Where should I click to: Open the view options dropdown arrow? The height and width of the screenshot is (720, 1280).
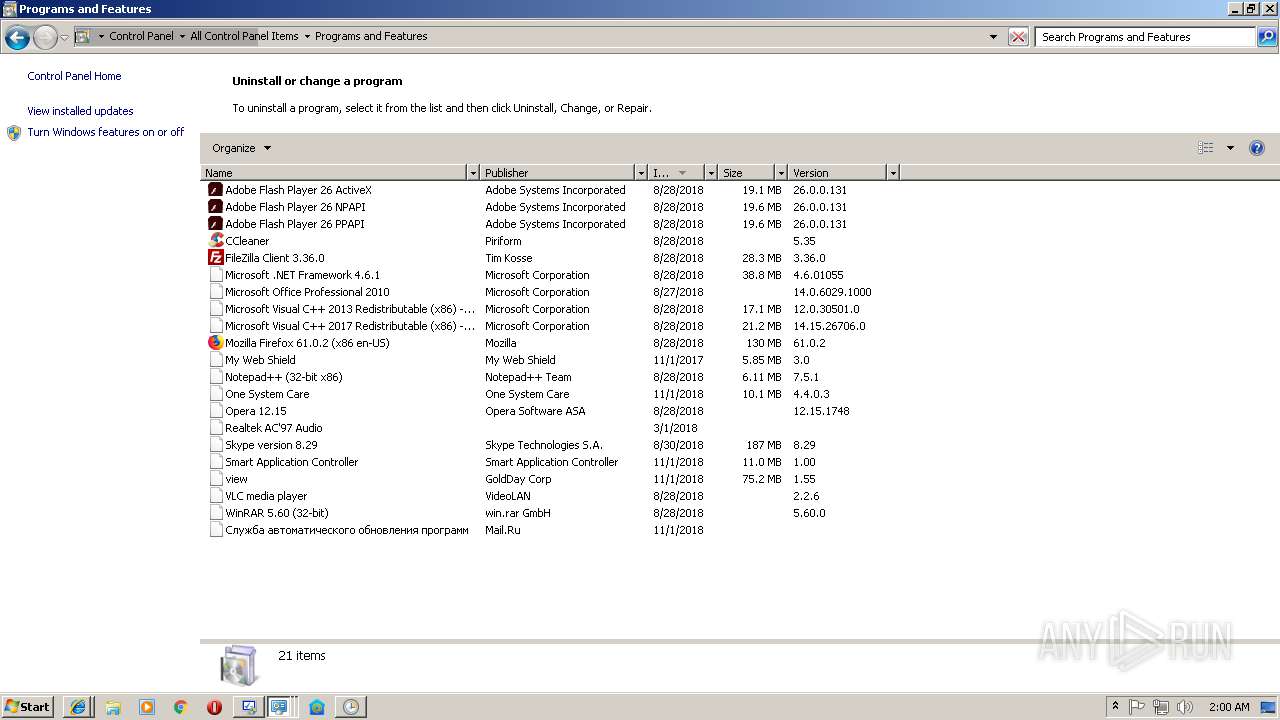pyautogui.click(x=1230, y=148)
